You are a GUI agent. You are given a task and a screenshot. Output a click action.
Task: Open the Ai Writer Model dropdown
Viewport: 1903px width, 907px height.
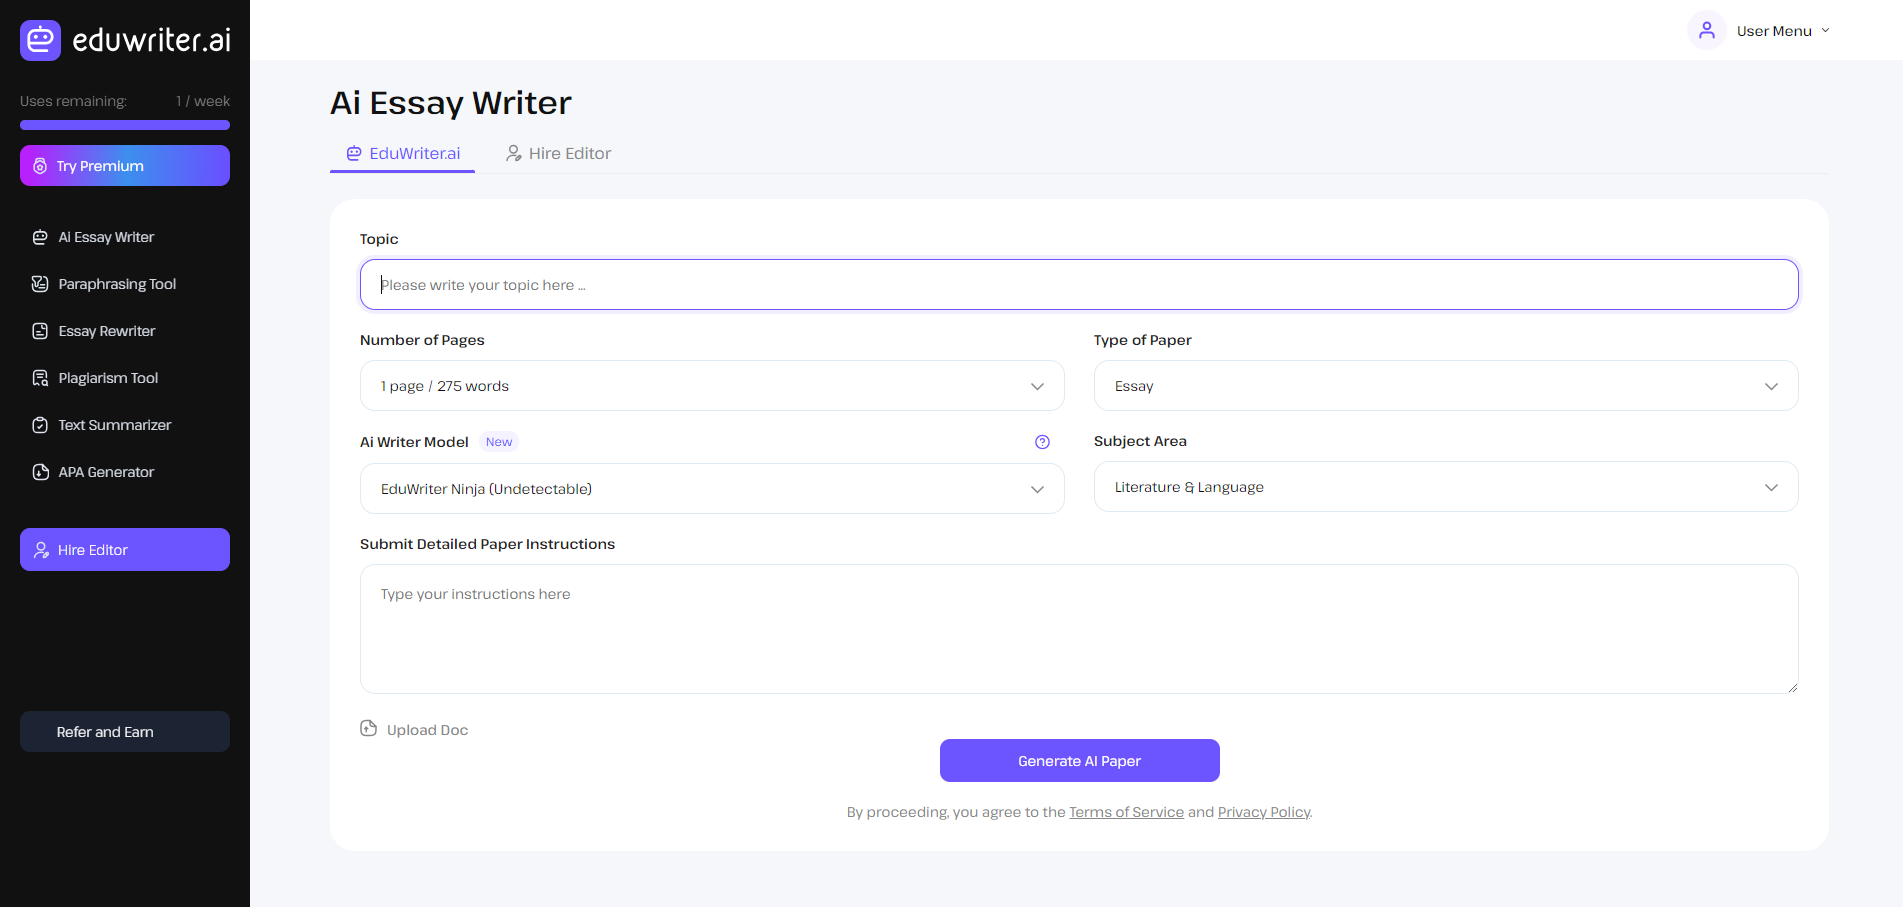[x=712, y=489]
